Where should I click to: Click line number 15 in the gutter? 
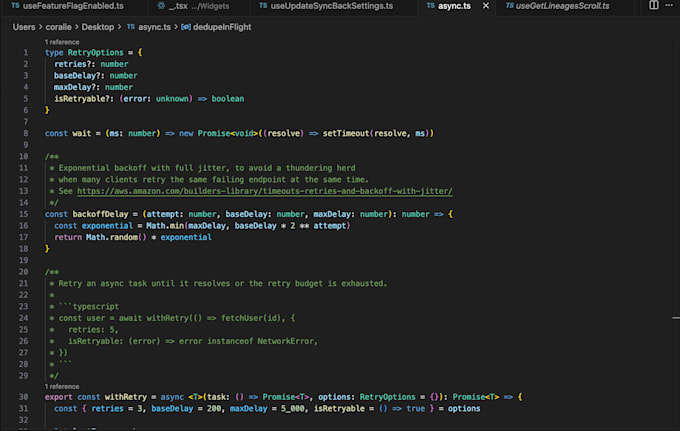[23, 214]
